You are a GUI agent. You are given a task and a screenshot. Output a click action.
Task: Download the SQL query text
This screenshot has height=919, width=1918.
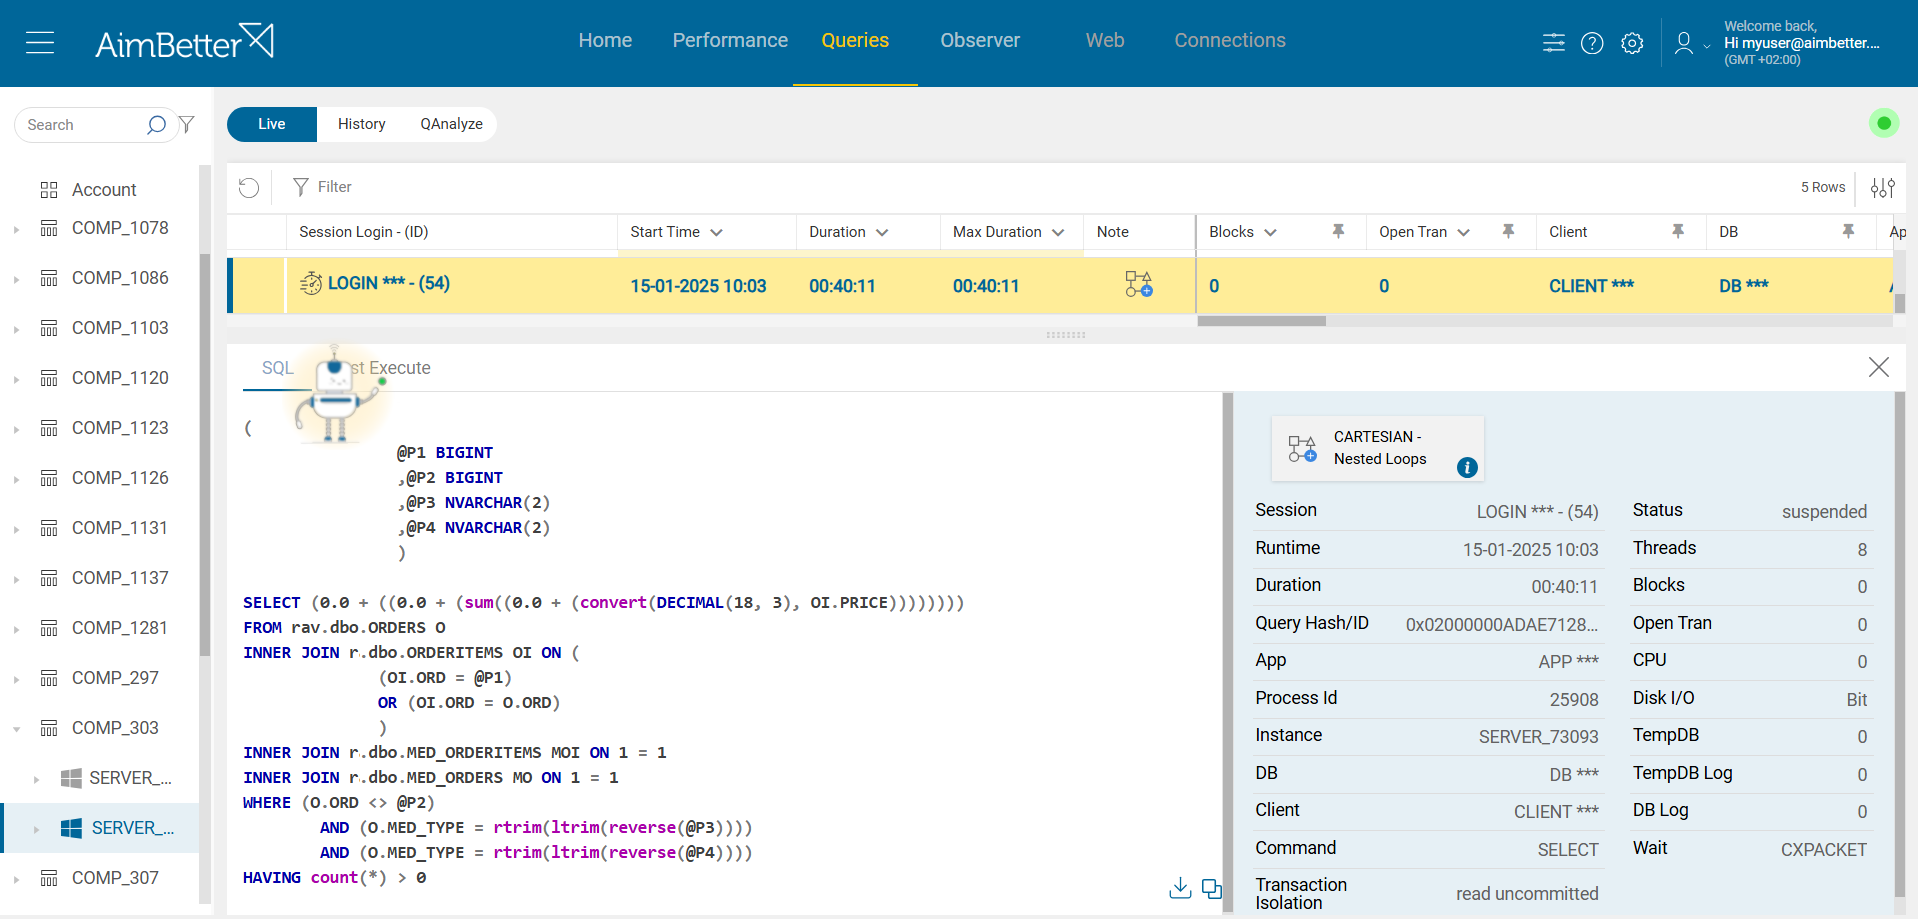coord(1180,888)
